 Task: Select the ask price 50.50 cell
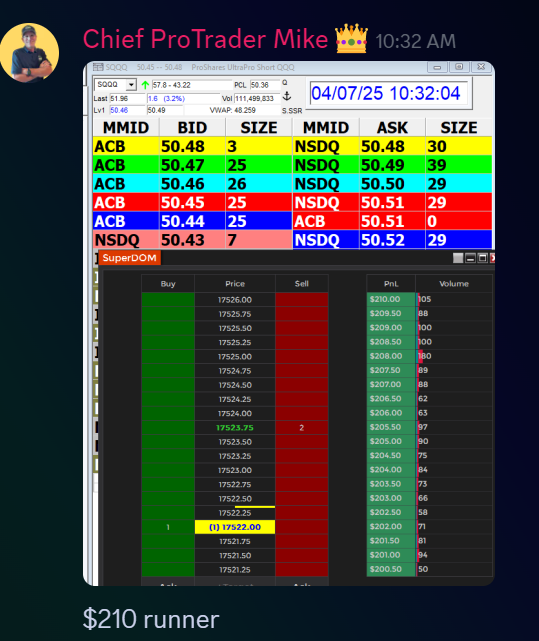coord(392,184)
